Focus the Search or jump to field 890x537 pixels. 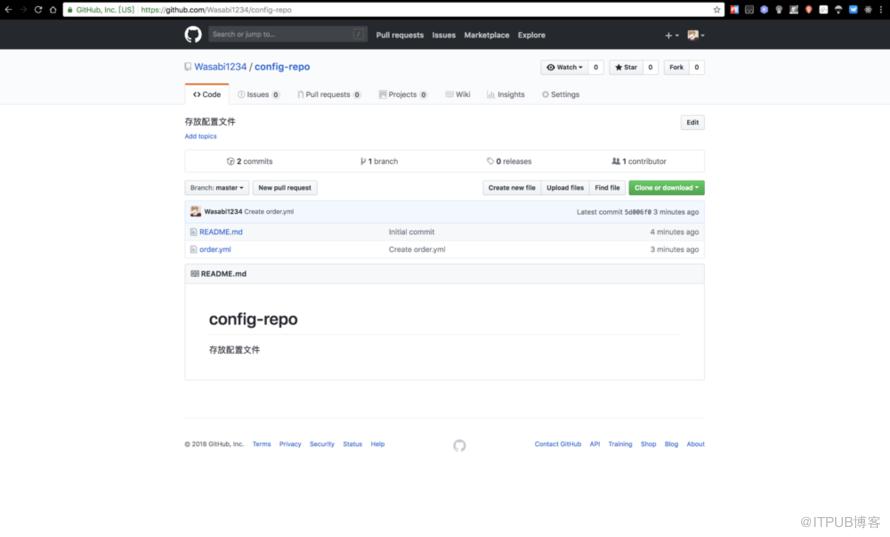click(288, 34)
